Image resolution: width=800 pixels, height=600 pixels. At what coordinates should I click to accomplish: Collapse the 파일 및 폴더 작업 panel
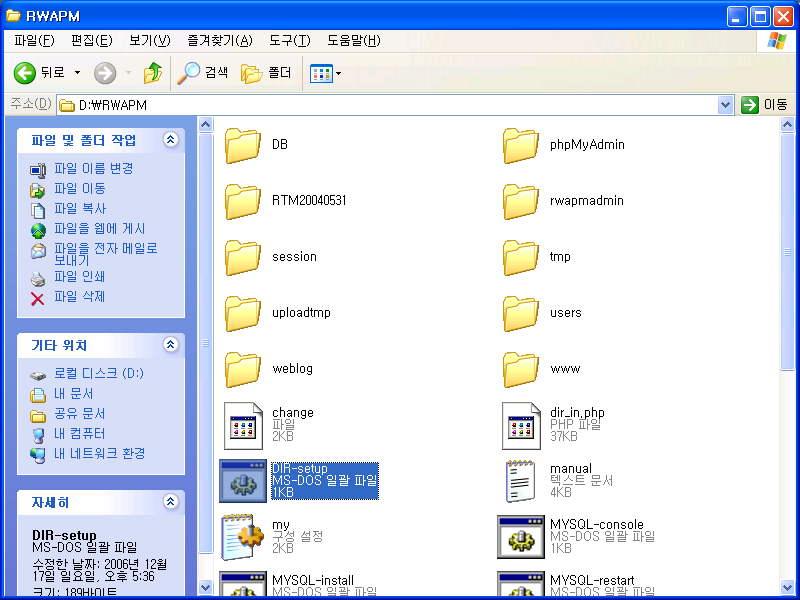170,139
